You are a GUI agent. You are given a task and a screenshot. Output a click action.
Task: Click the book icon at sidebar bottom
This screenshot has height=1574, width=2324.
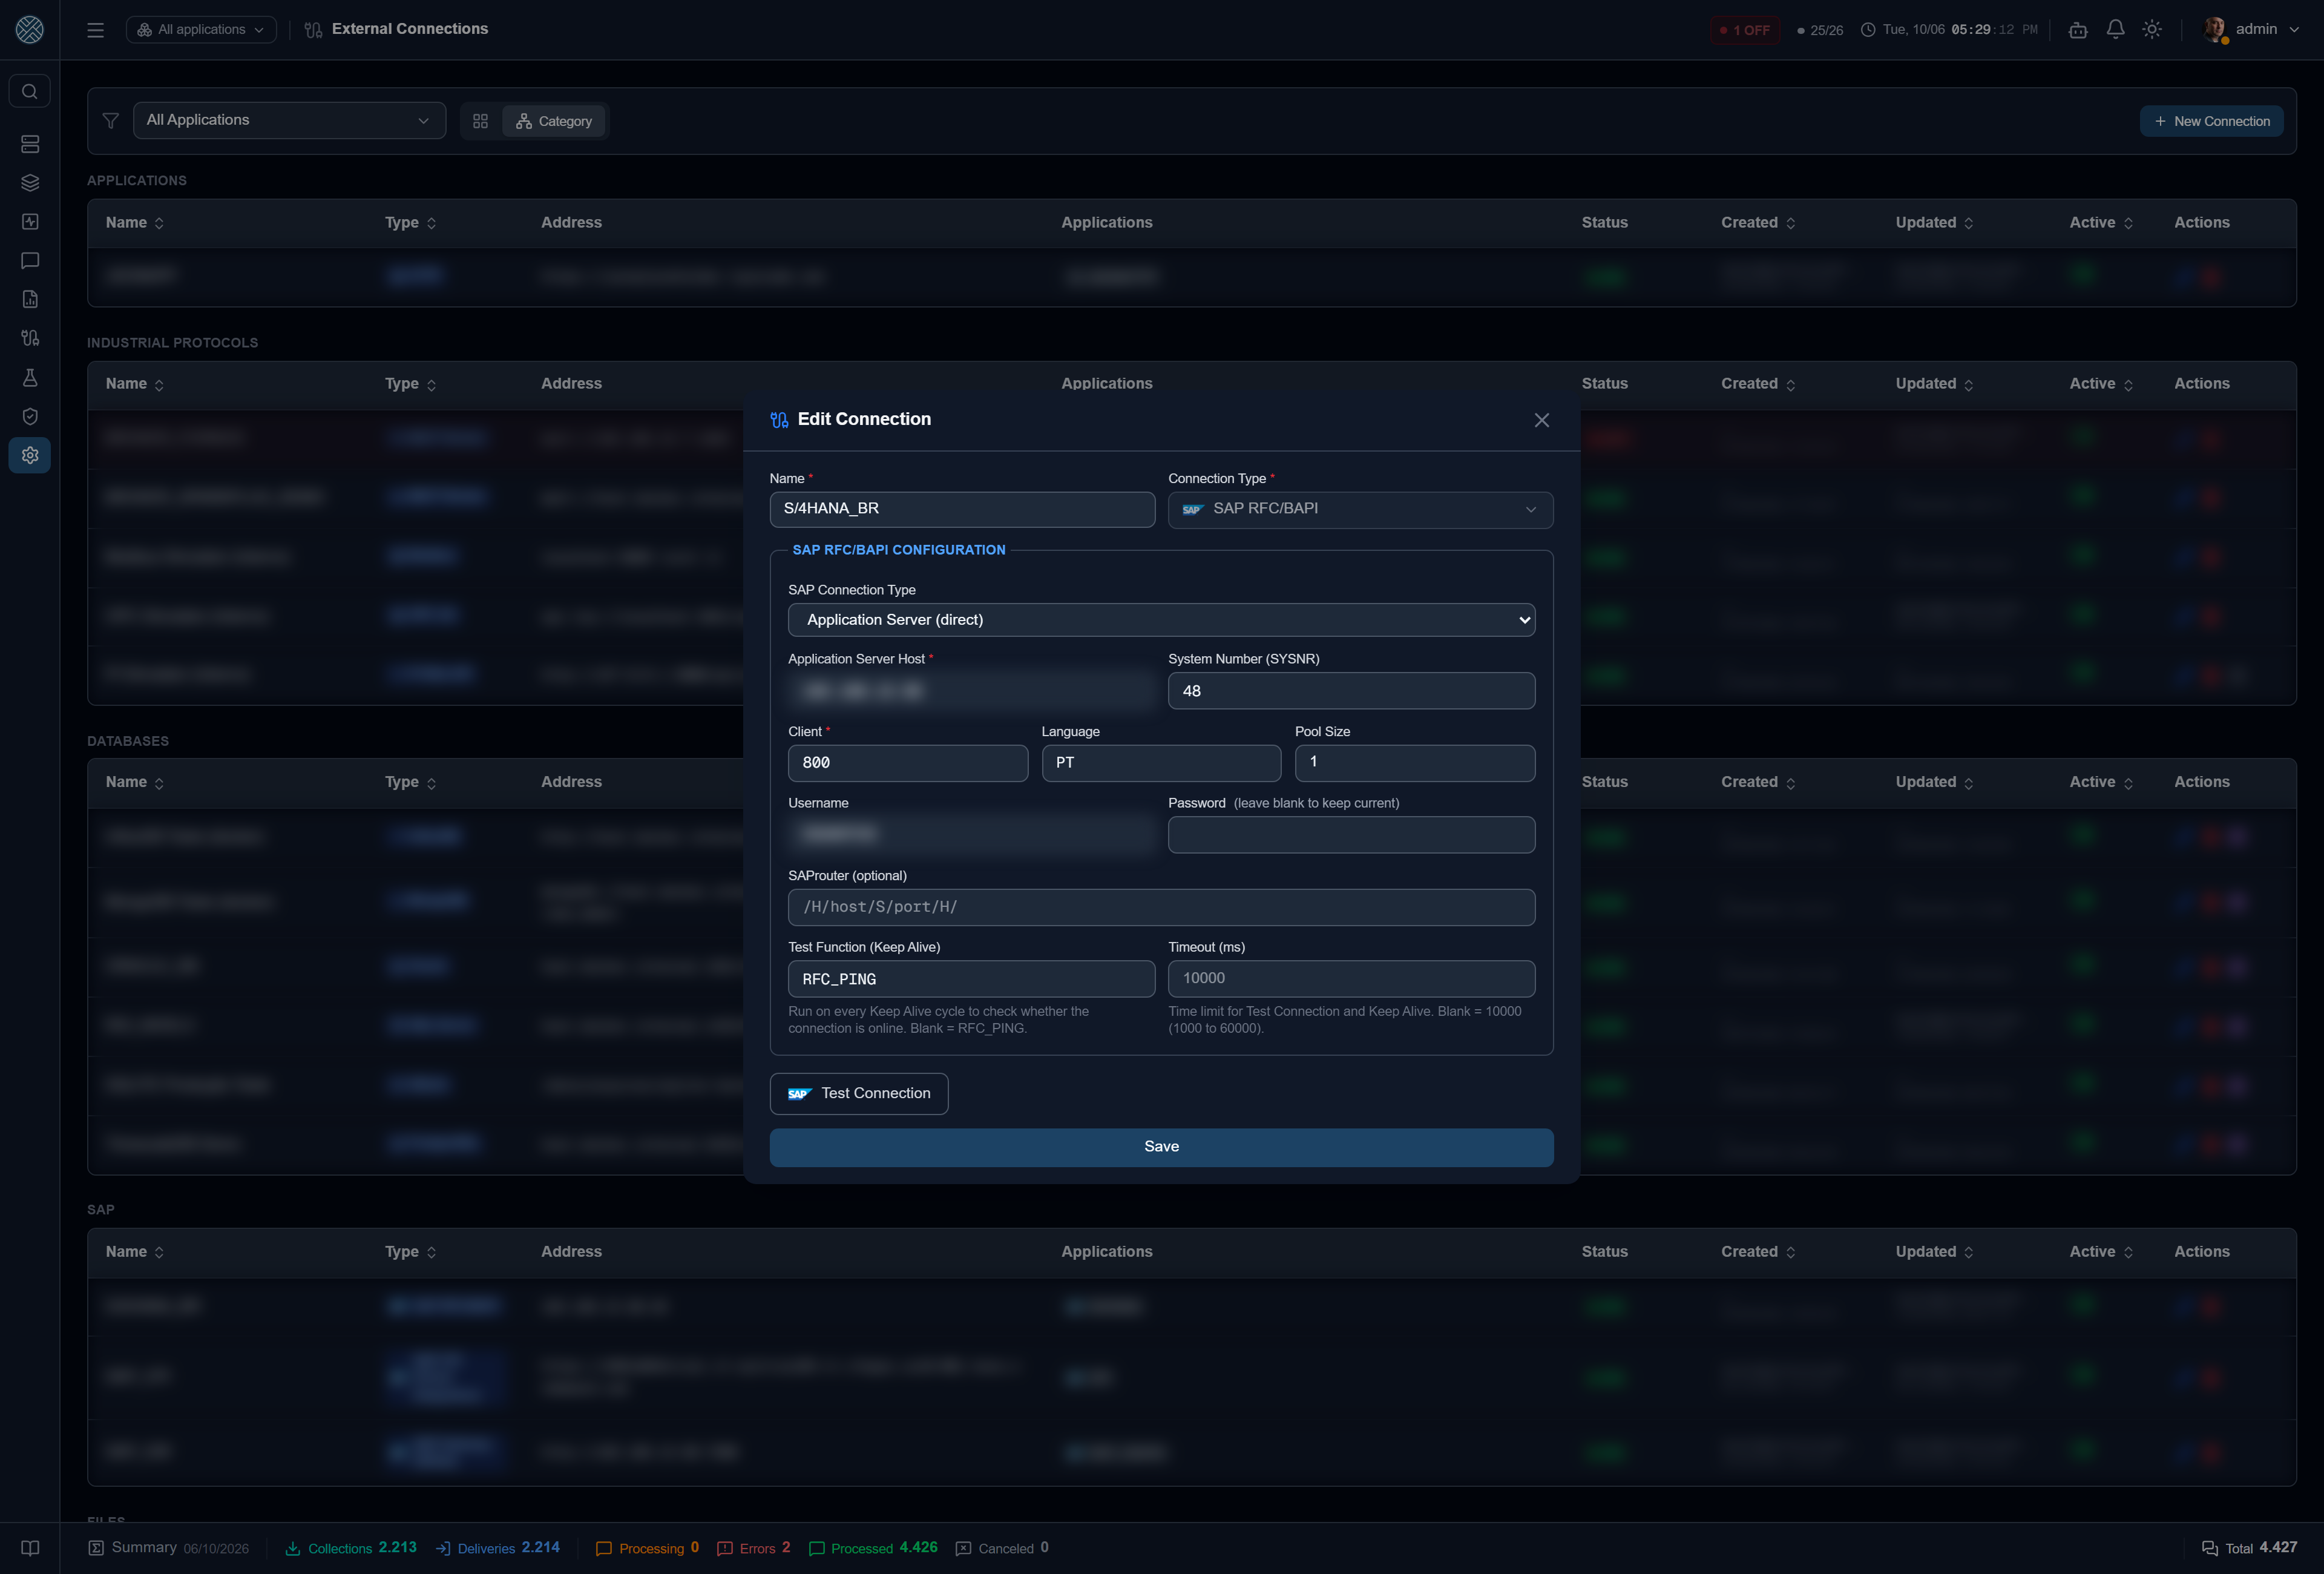click(30, 1548)
